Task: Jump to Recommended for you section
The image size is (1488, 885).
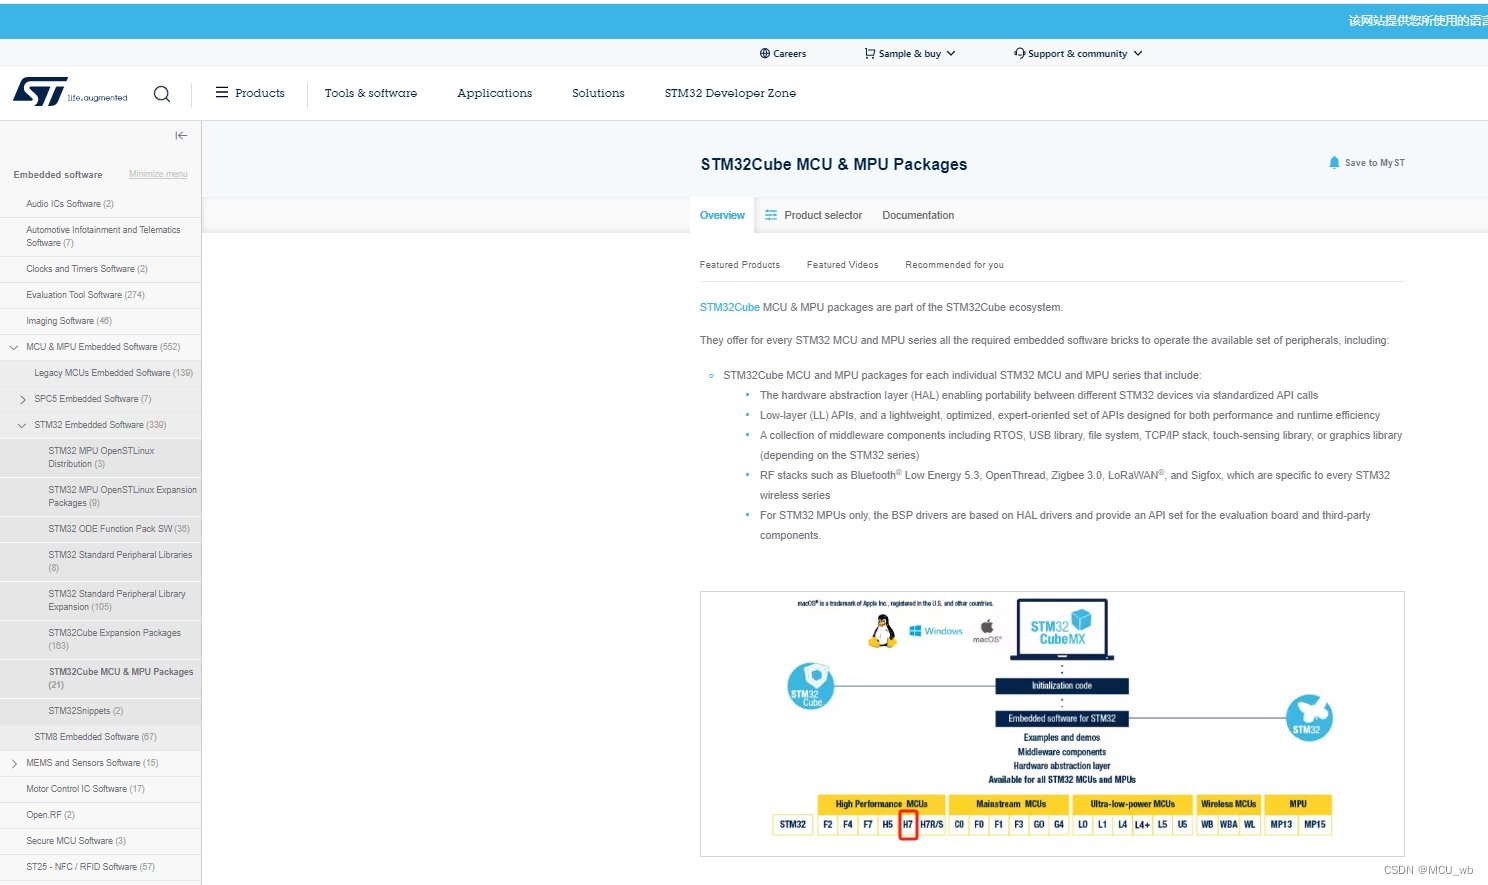Action: point(954,265)
